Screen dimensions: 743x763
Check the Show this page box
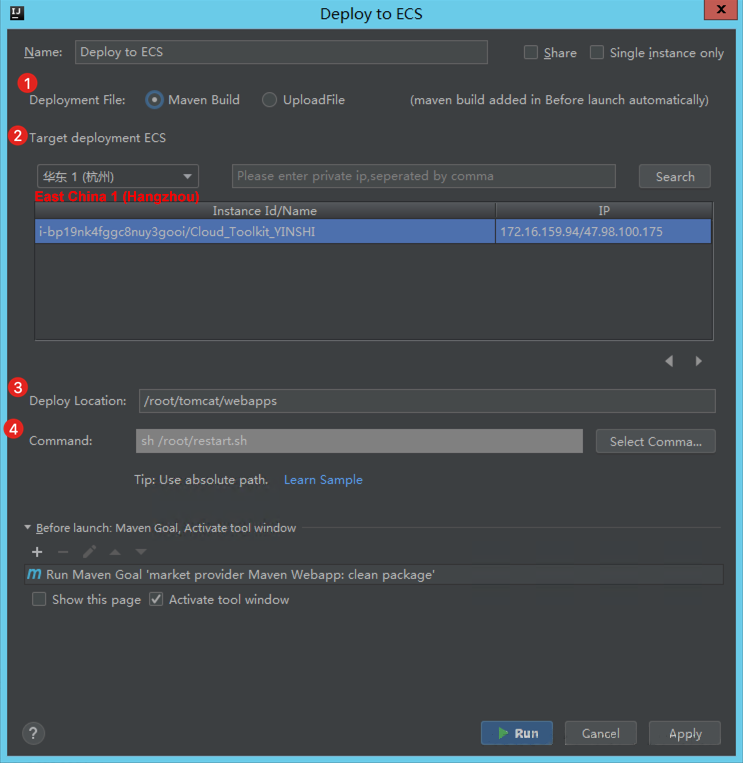(x=39, y=599)
